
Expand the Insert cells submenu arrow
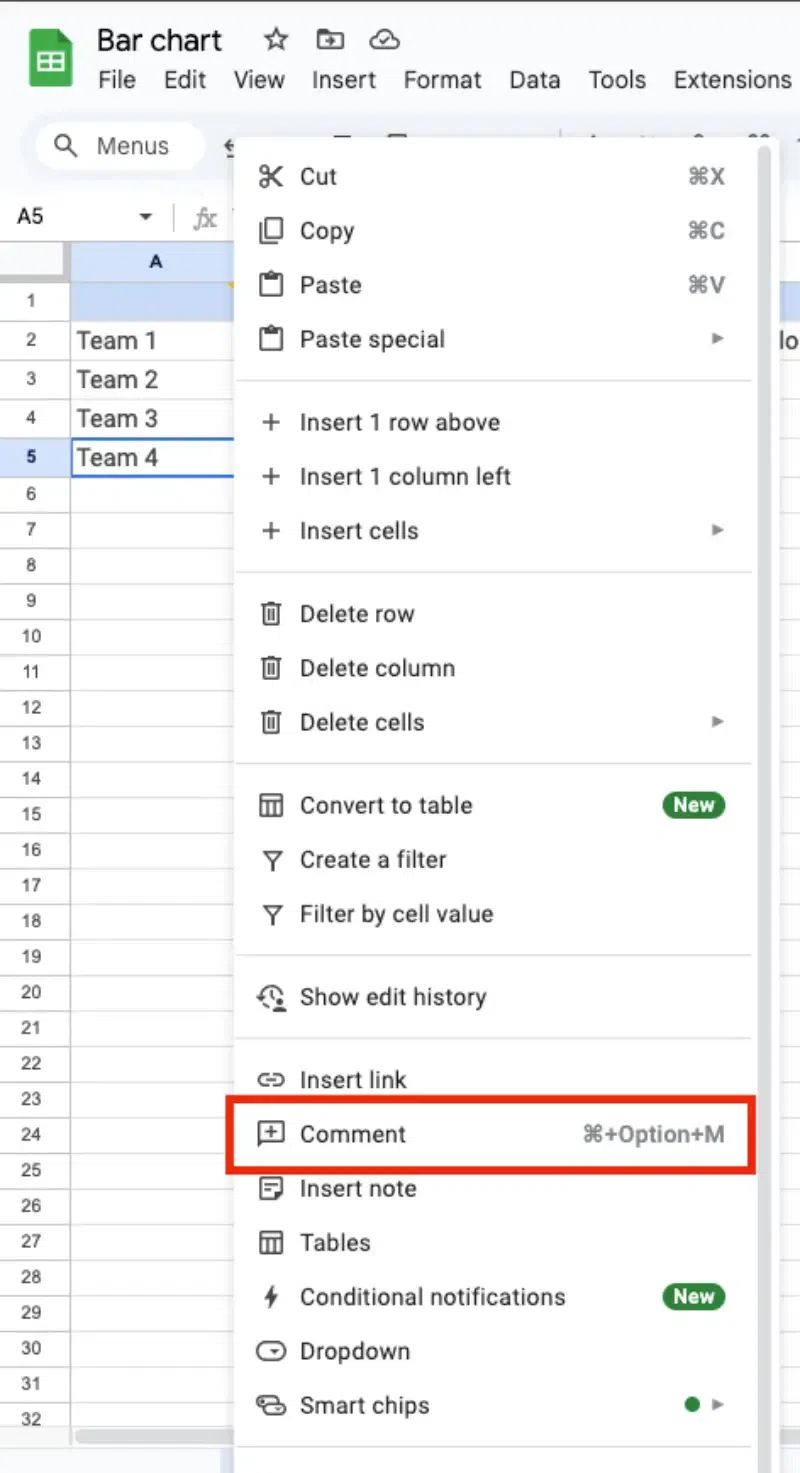point(717,531)
